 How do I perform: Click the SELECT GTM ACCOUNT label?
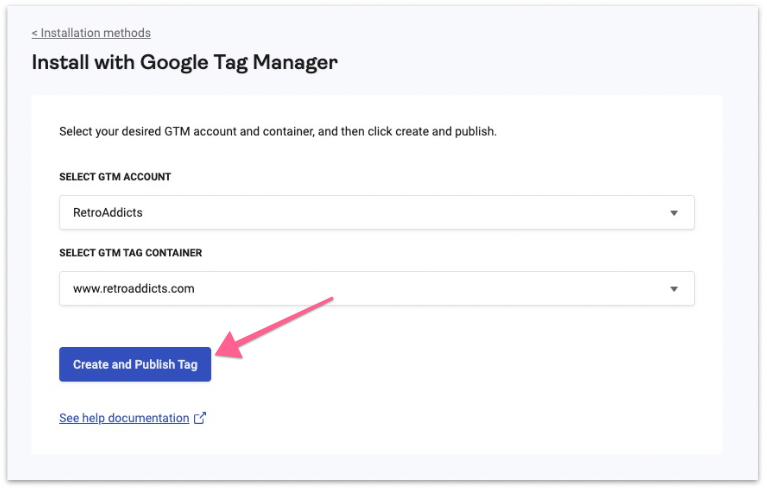point(115,177)
